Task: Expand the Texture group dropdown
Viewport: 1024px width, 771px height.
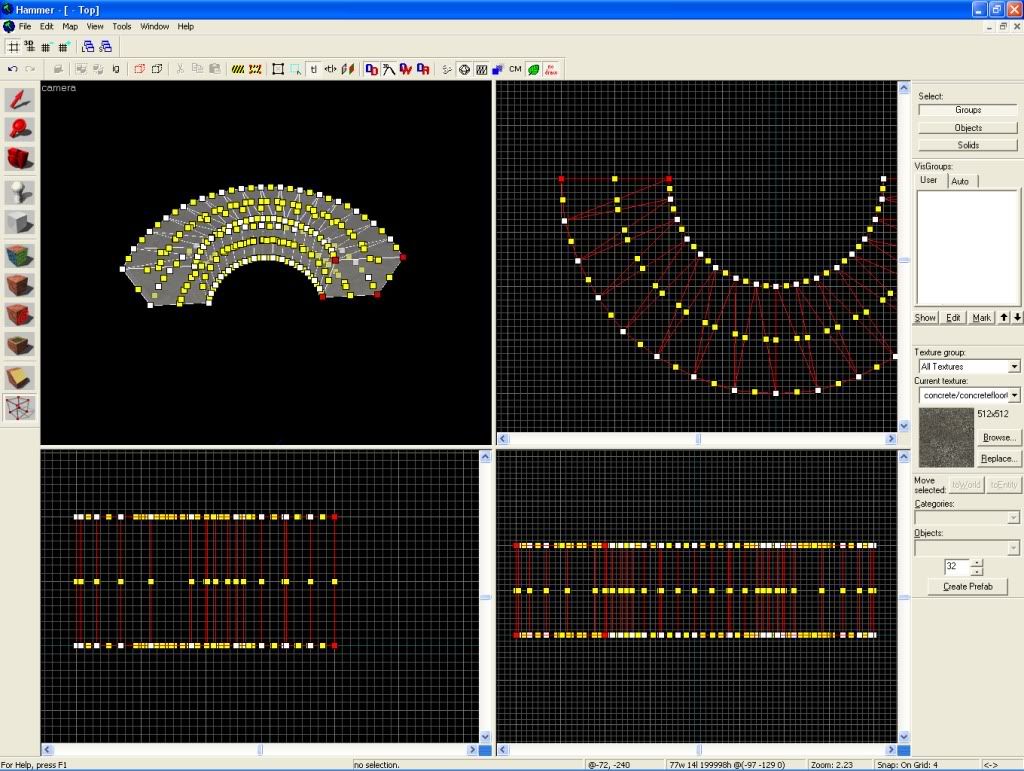Action: 1014,367
